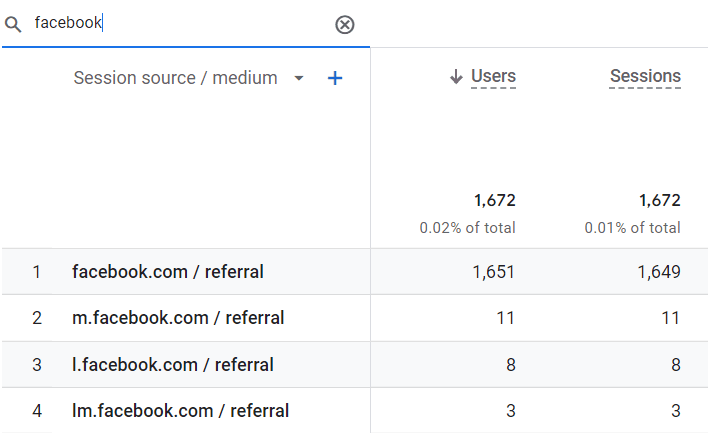The width and height of the screenshot is (708, 433).
Task: Add a secondary dimension with plus icon
Action: click(x=335, y=78)
